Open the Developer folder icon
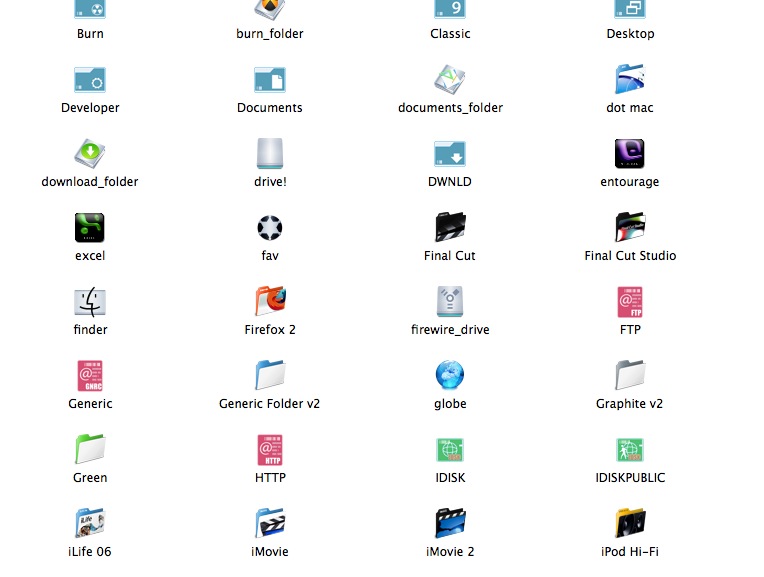 tap(90, 79)
